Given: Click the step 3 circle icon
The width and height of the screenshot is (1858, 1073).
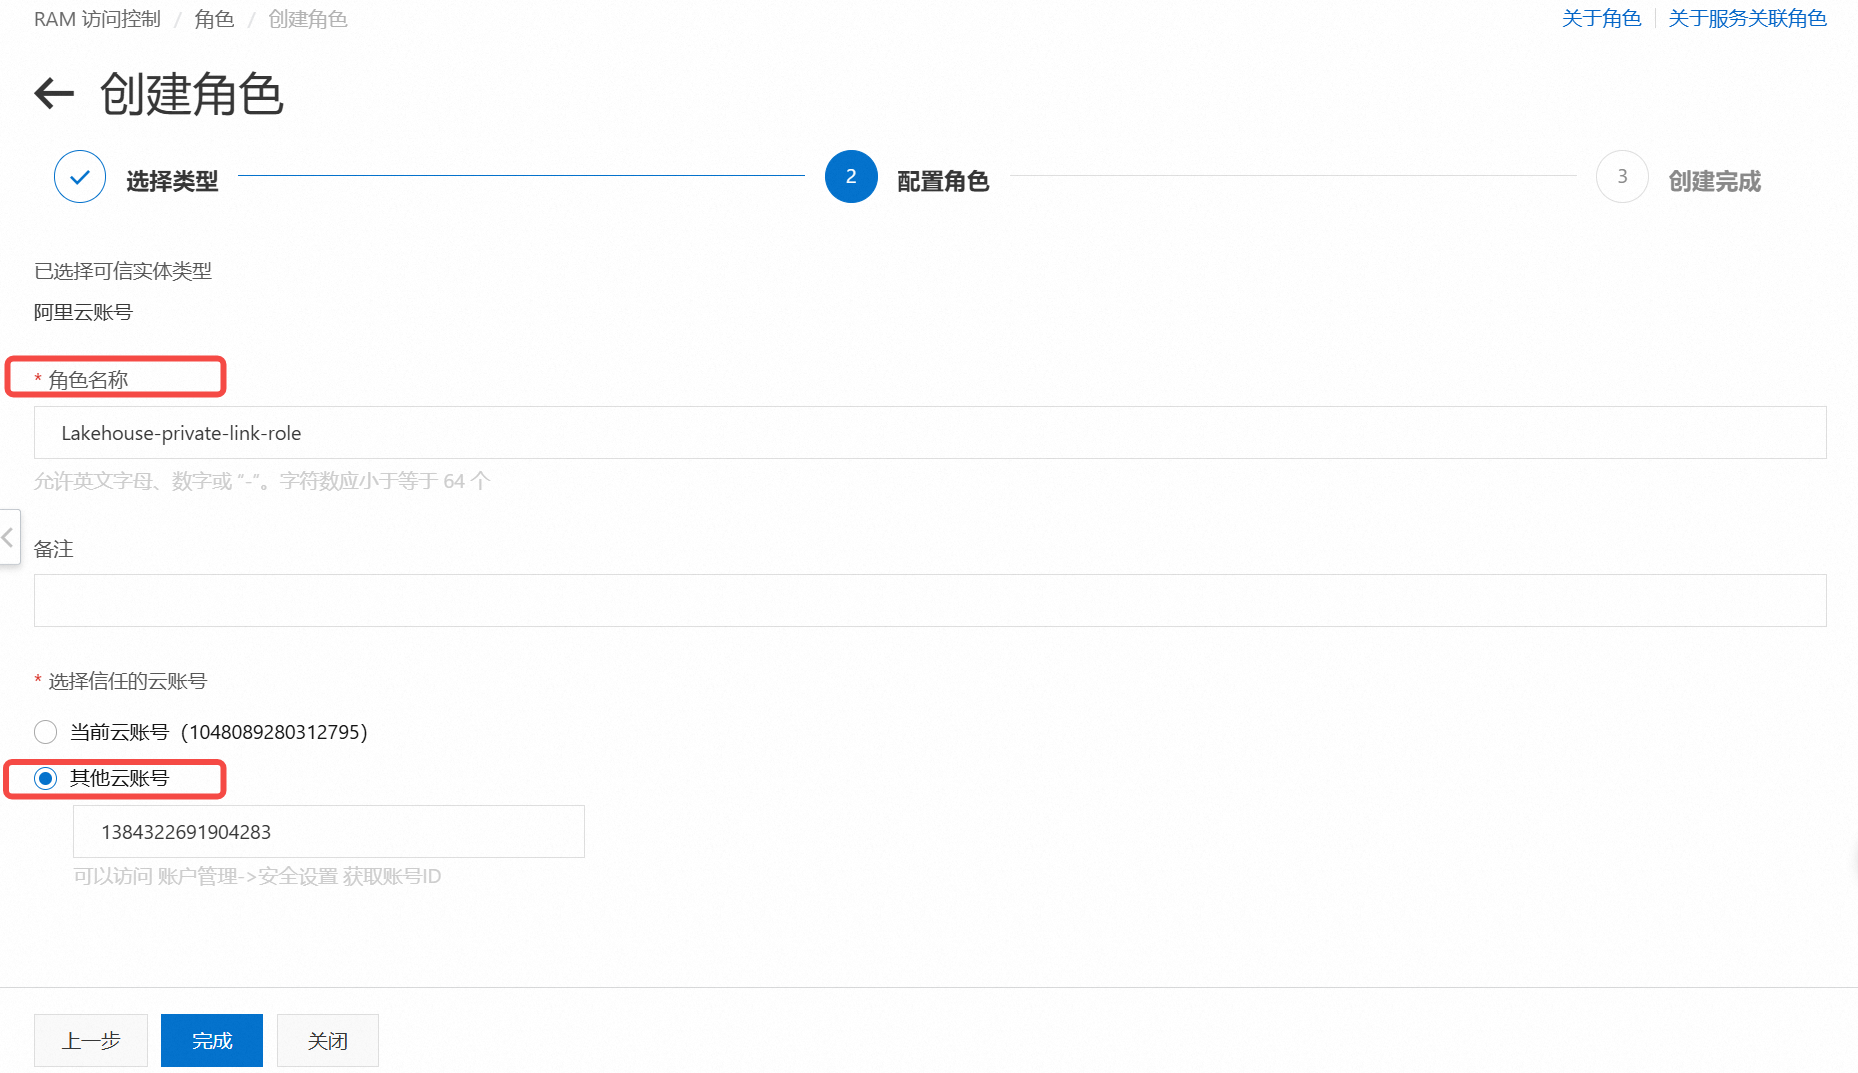Looking at the screenshot, I should (1621, 177).
